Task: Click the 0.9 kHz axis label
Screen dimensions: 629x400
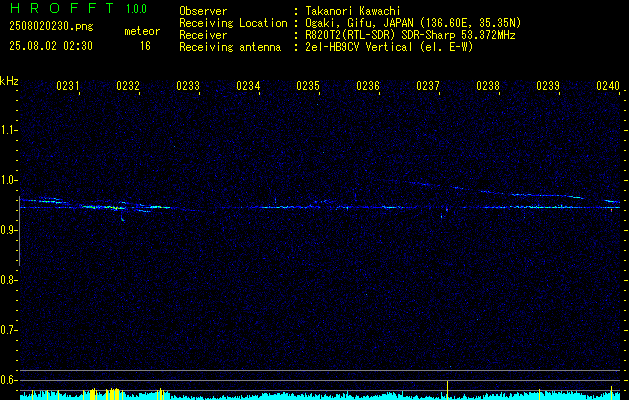Action: pos(8,230)
